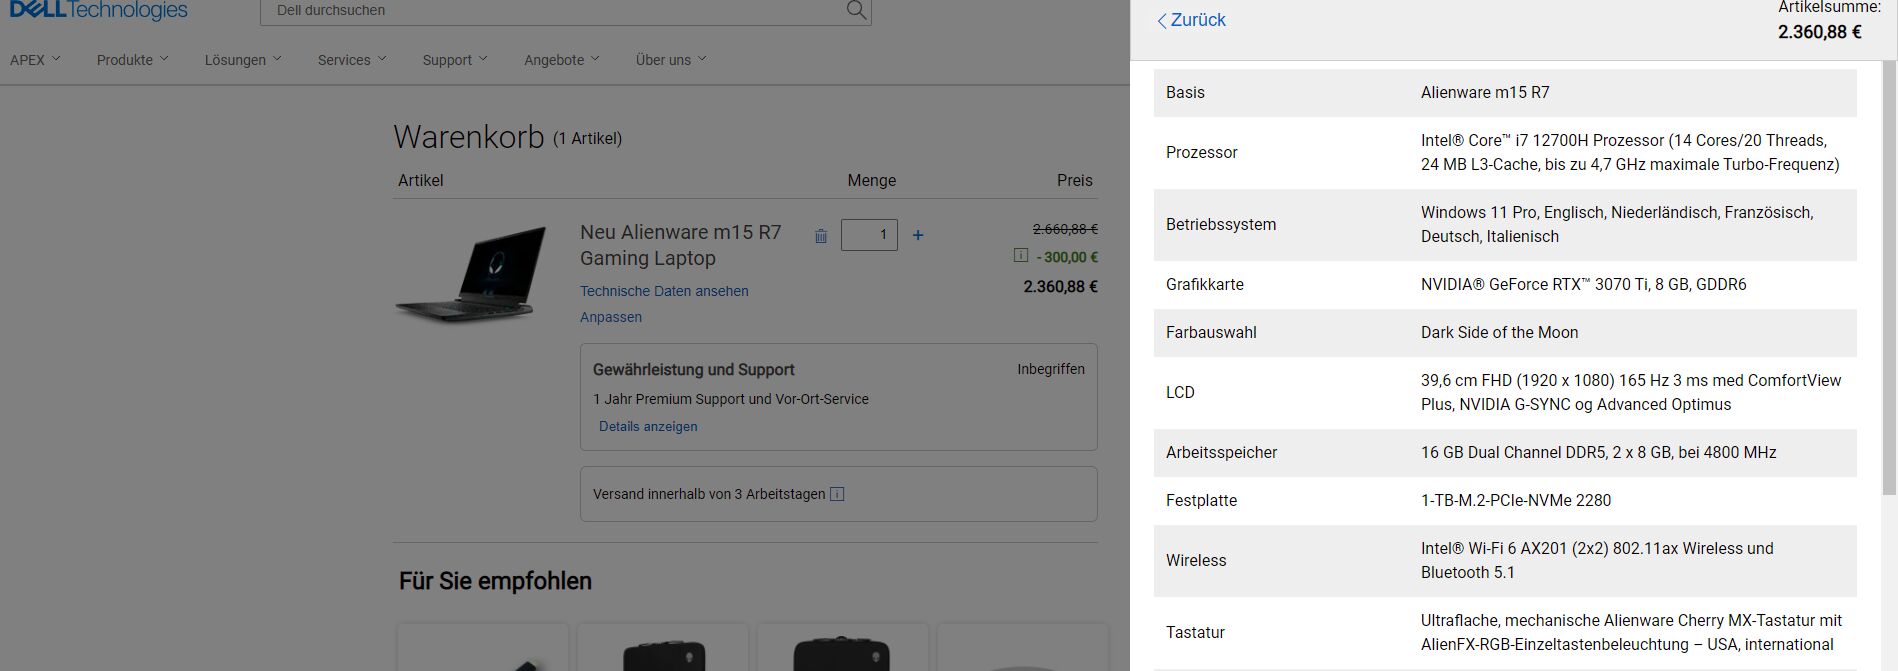Click the quantity input field showing 1
This screenshot has height=671, width=1898.
pos(869,235)
